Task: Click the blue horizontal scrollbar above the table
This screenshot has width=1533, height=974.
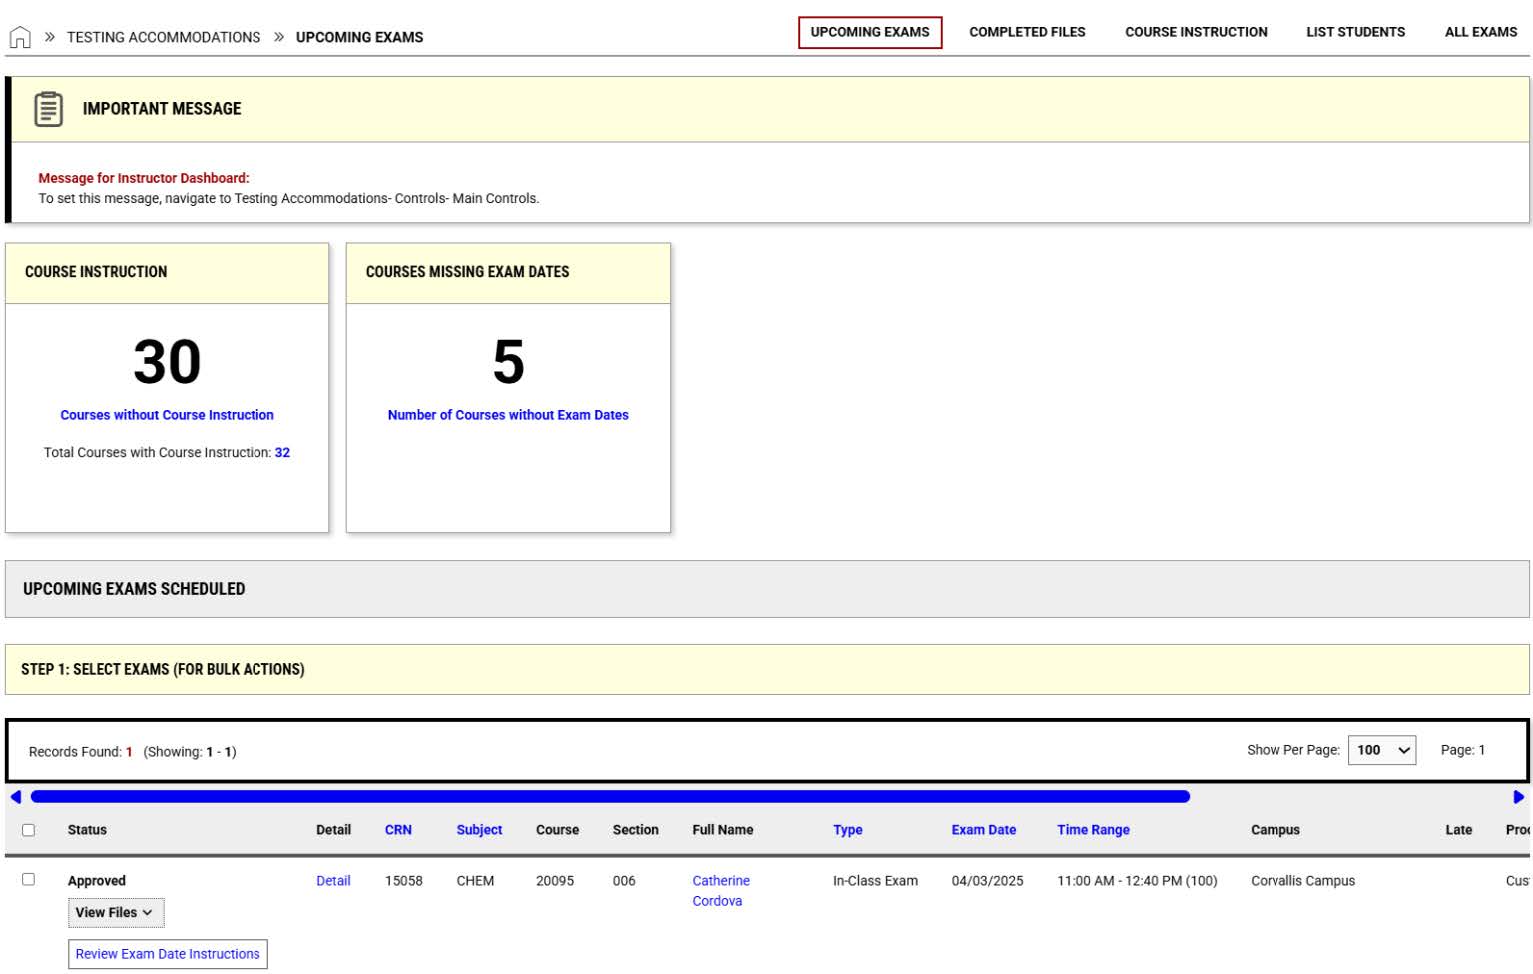Action: coord(608,796)
